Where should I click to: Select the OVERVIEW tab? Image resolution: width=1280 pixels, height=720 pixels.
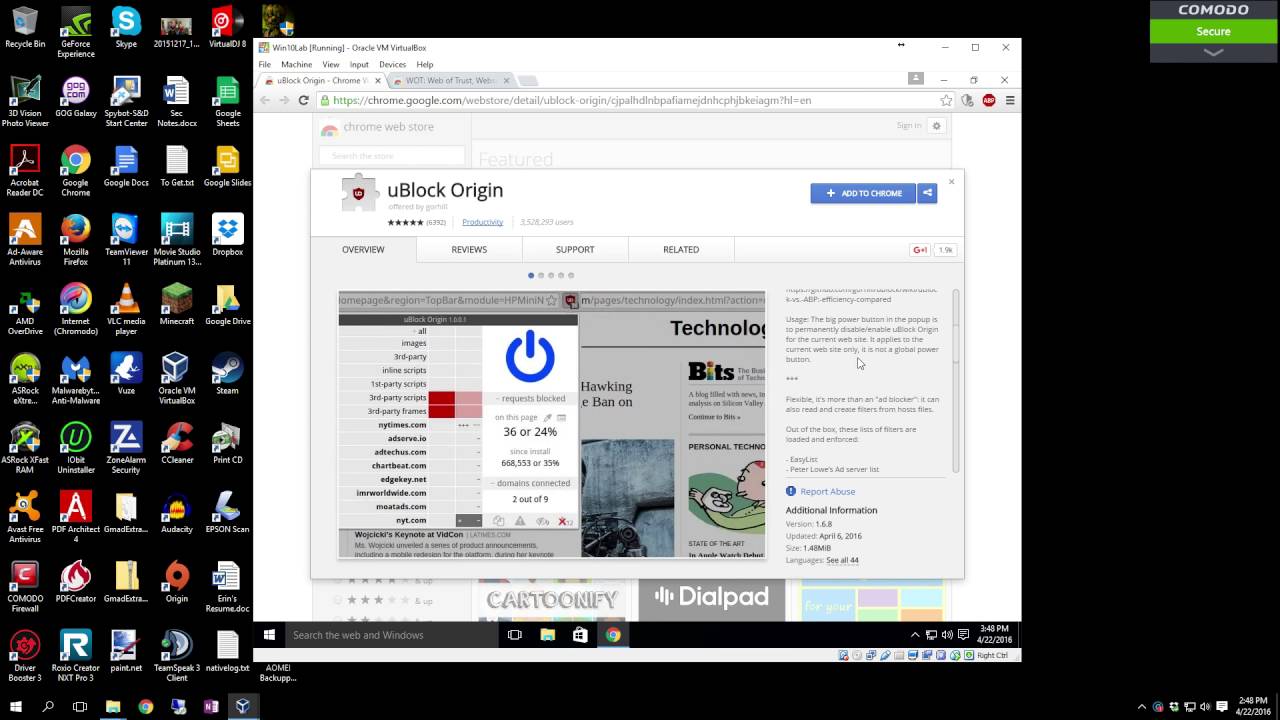(x=363, y=249)
